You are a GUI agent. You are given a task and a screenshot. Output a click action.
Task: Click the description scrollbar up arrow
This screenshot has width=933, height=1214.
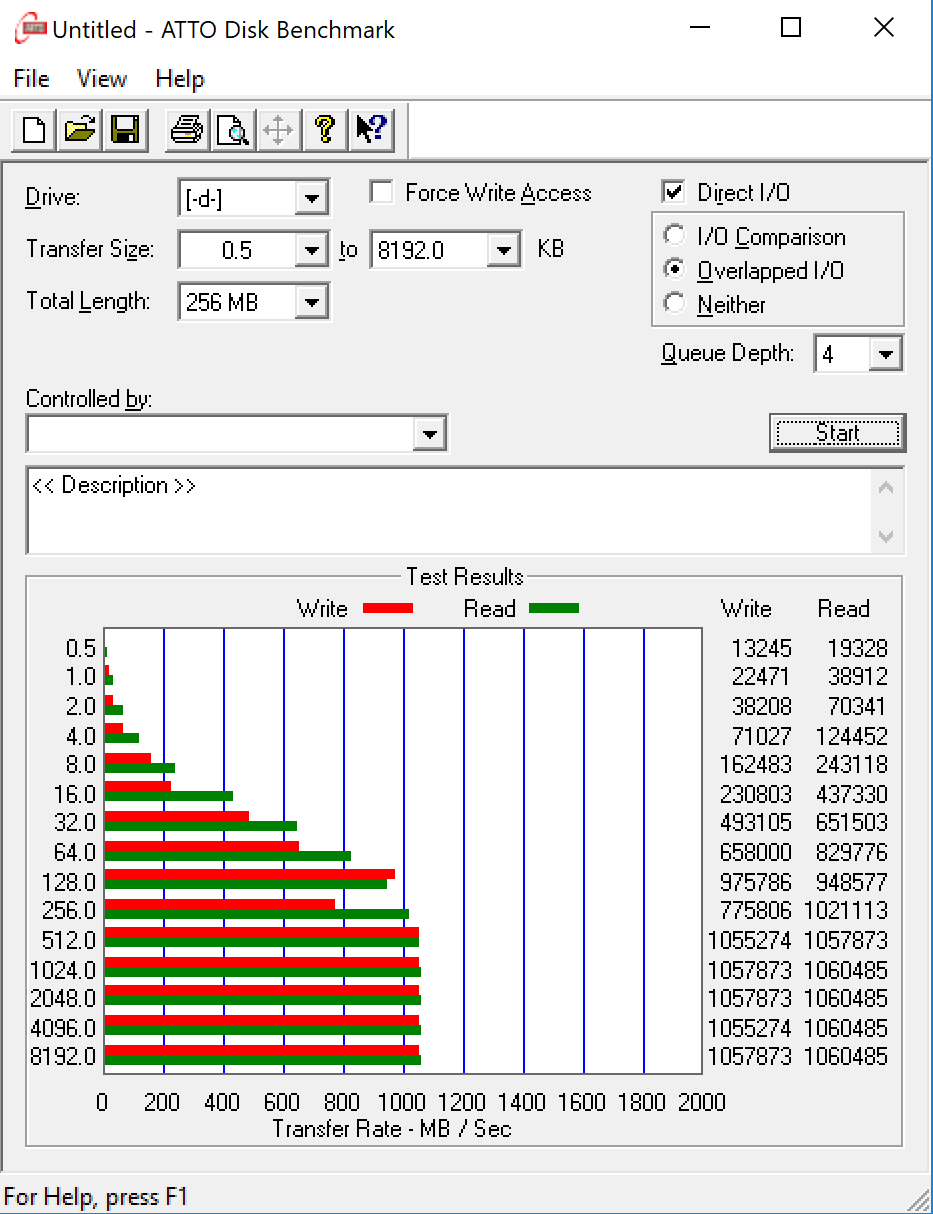[886, 488]
